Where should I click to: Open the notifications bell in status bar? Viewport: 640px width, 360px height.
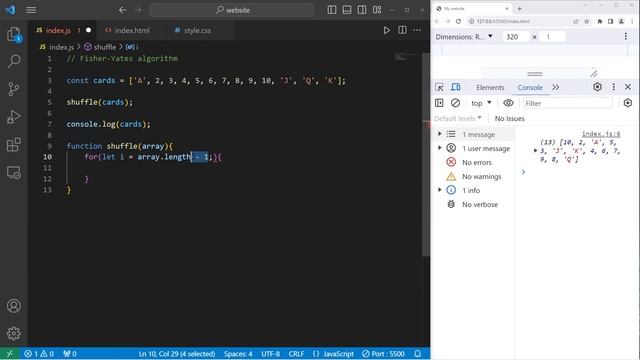click(418, 354)
